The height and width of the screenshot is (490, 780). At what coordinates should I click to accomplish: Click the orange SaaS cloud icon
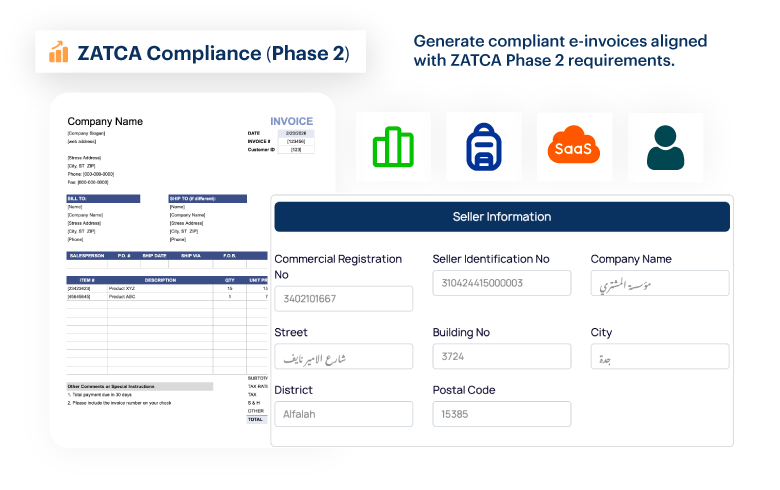(574, 145)
